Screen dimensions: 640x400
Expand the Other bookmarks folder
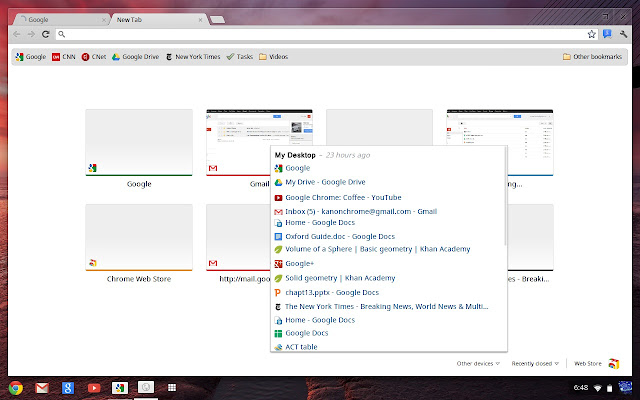pyautogui.click(x=592, y=57)
